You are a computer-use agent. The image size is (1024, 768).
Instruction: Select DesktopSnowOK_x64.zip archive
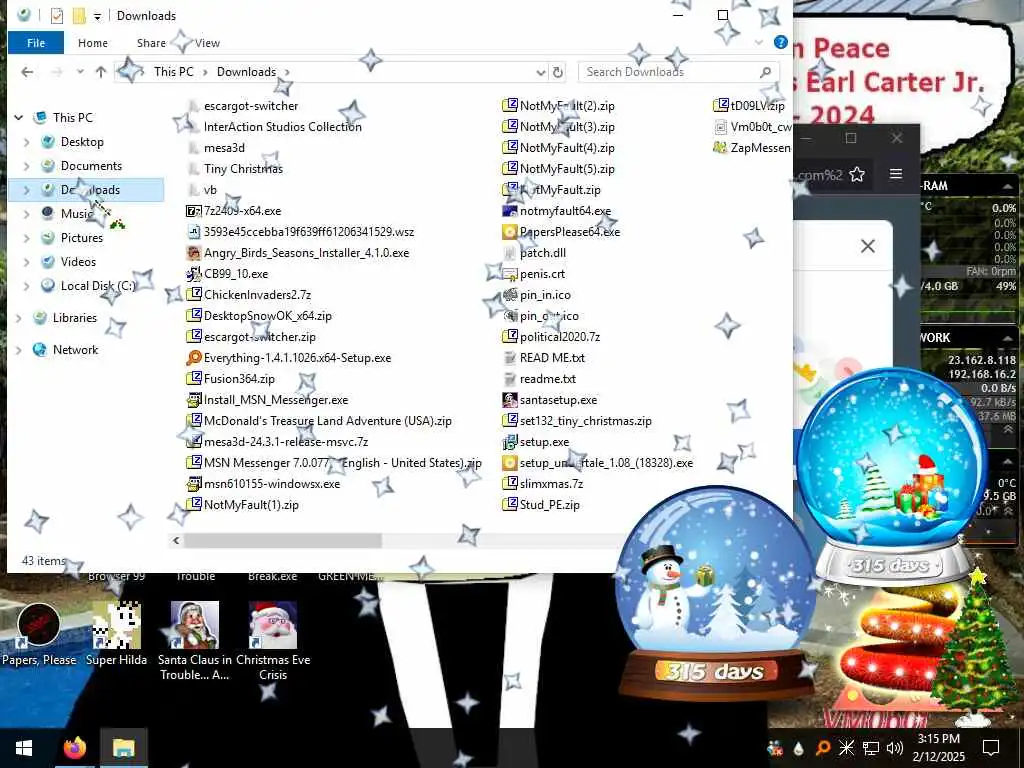(x=259, y=315)
